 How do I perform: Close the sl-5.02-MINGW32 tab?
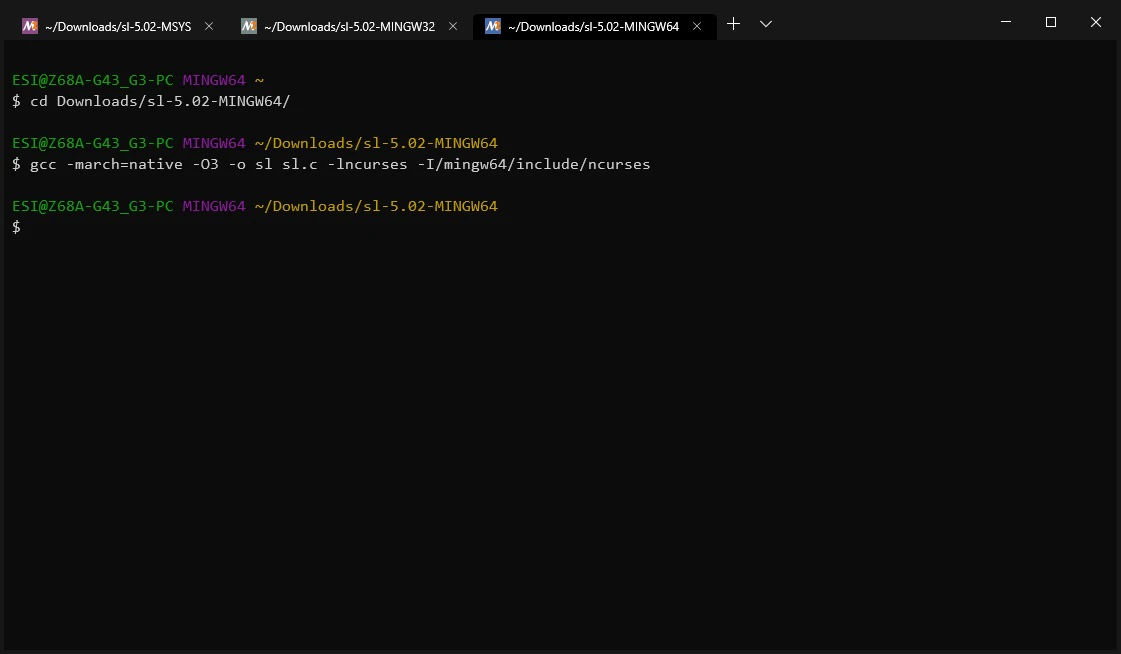click(453, 26)
